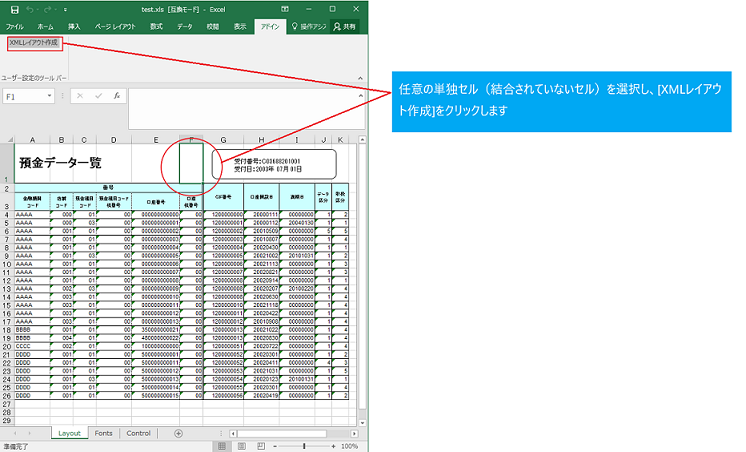
Task: Switch to the Control sheet tab
Action: [138, 433]
